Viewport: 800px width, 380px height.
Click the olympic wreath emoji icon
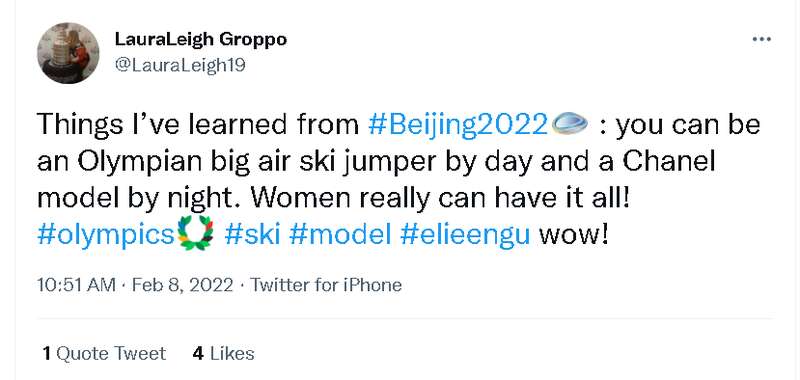pos(195,234)
